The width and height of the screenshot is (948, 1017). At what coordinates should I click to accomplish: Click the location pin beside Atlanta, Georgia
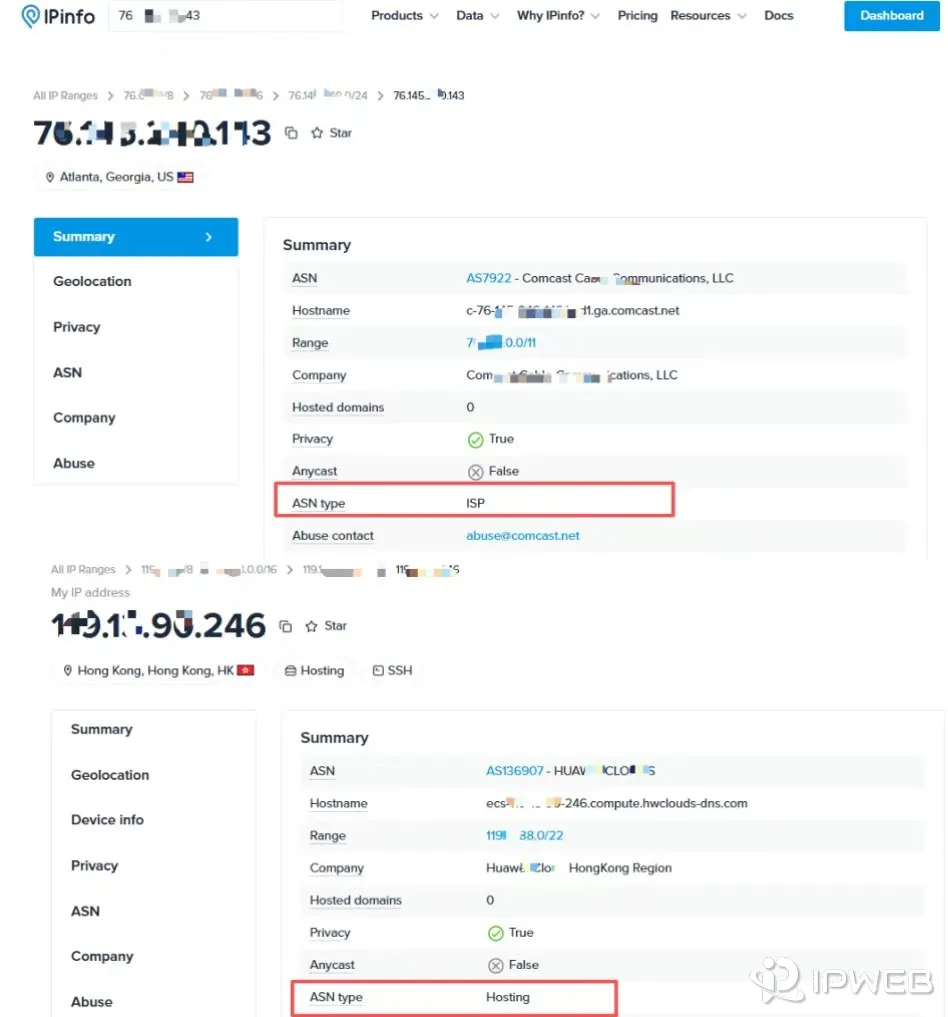coord(50,177)
